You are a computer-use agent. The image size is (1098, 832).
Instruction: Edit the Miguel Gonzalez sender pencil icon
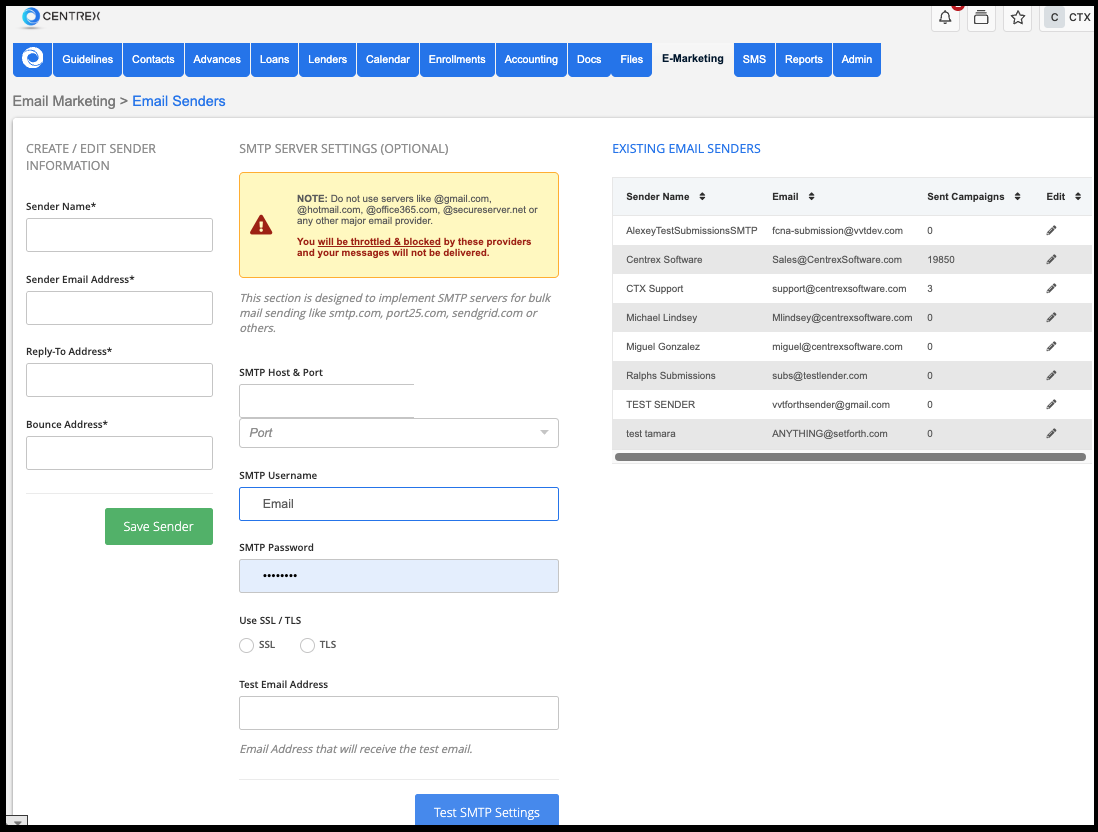pyautogui.click(x=1051, y=347)
